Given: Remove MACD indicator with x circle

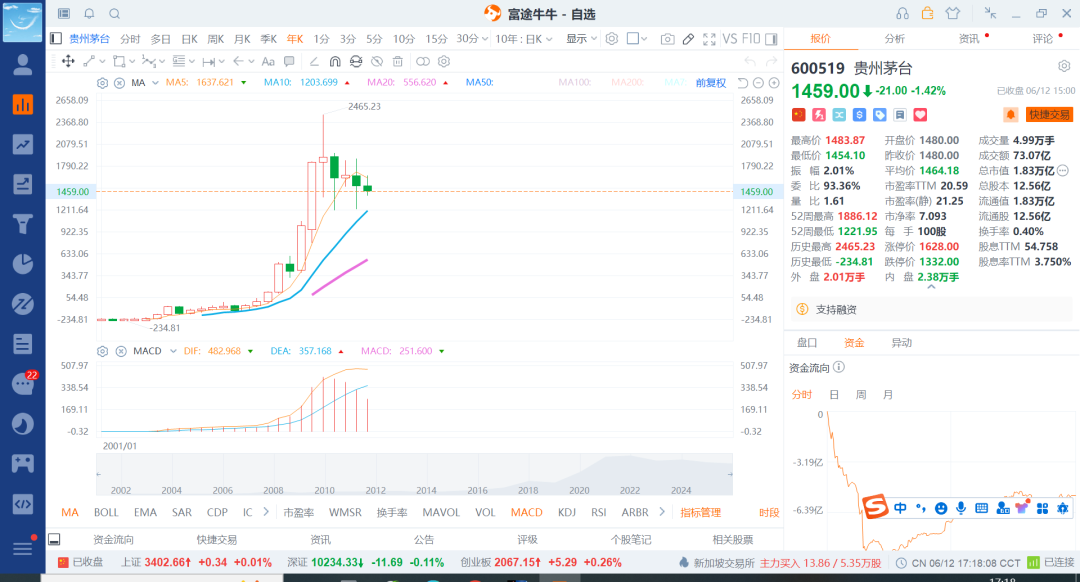Looking at the screenshot, I should tap(121, 351).
